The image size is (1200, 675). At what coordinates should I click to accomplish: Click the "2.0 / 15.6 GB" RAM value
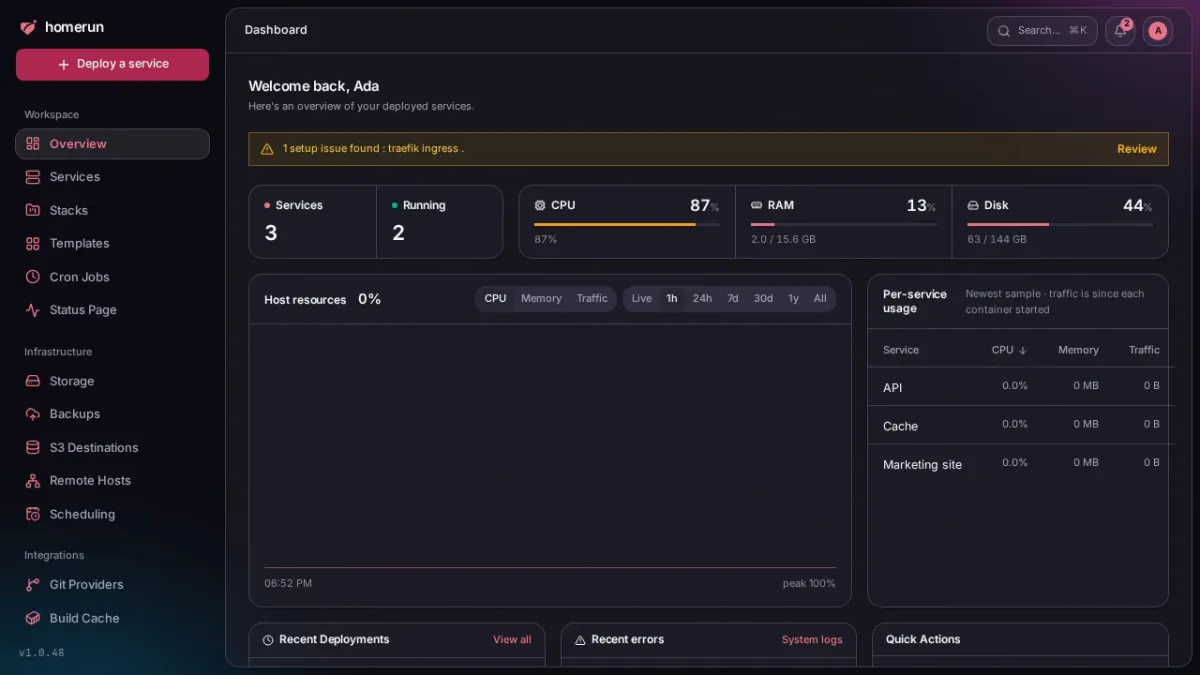point(783,240)
